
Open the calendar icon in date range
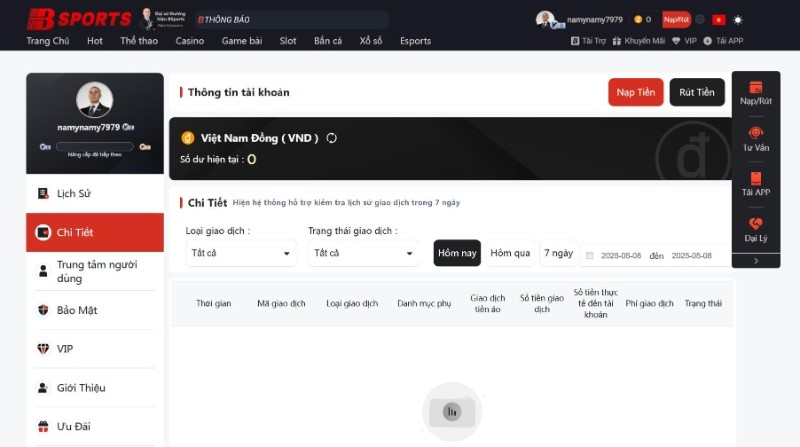pyautogui.click(x=590, y=256)
